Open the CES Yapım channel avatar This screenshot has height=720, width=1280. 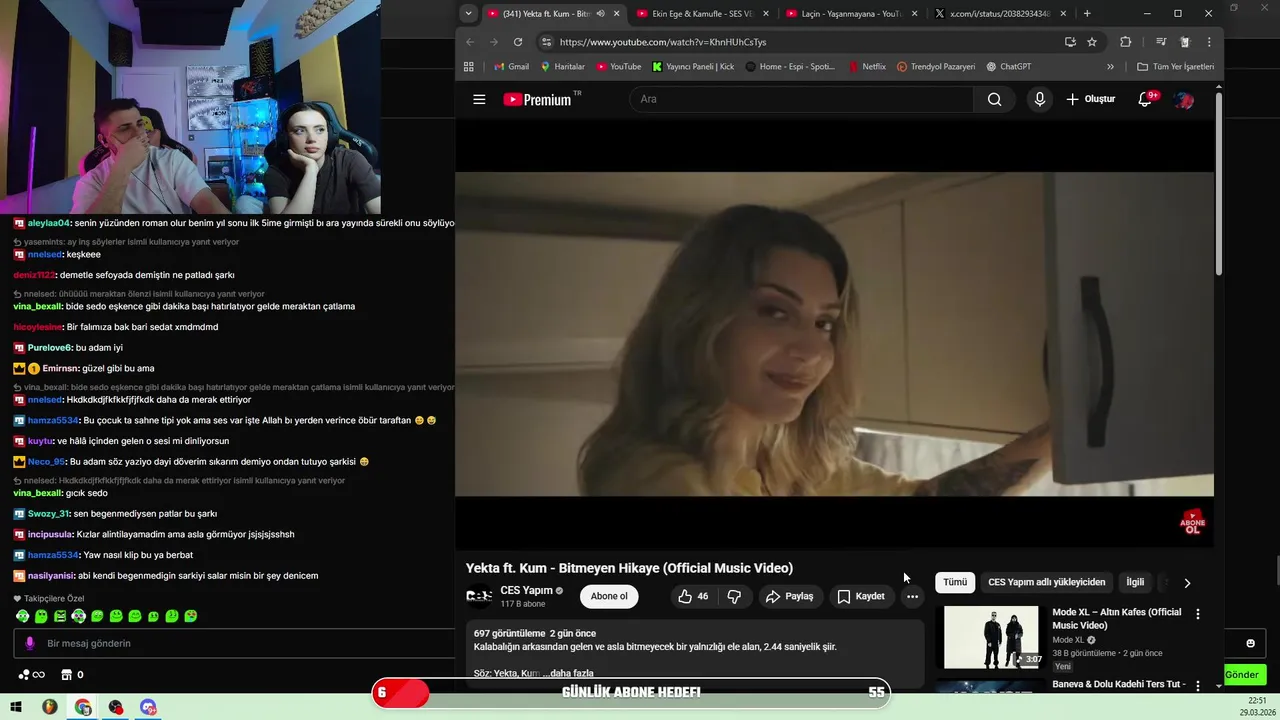tap(479, 596)
